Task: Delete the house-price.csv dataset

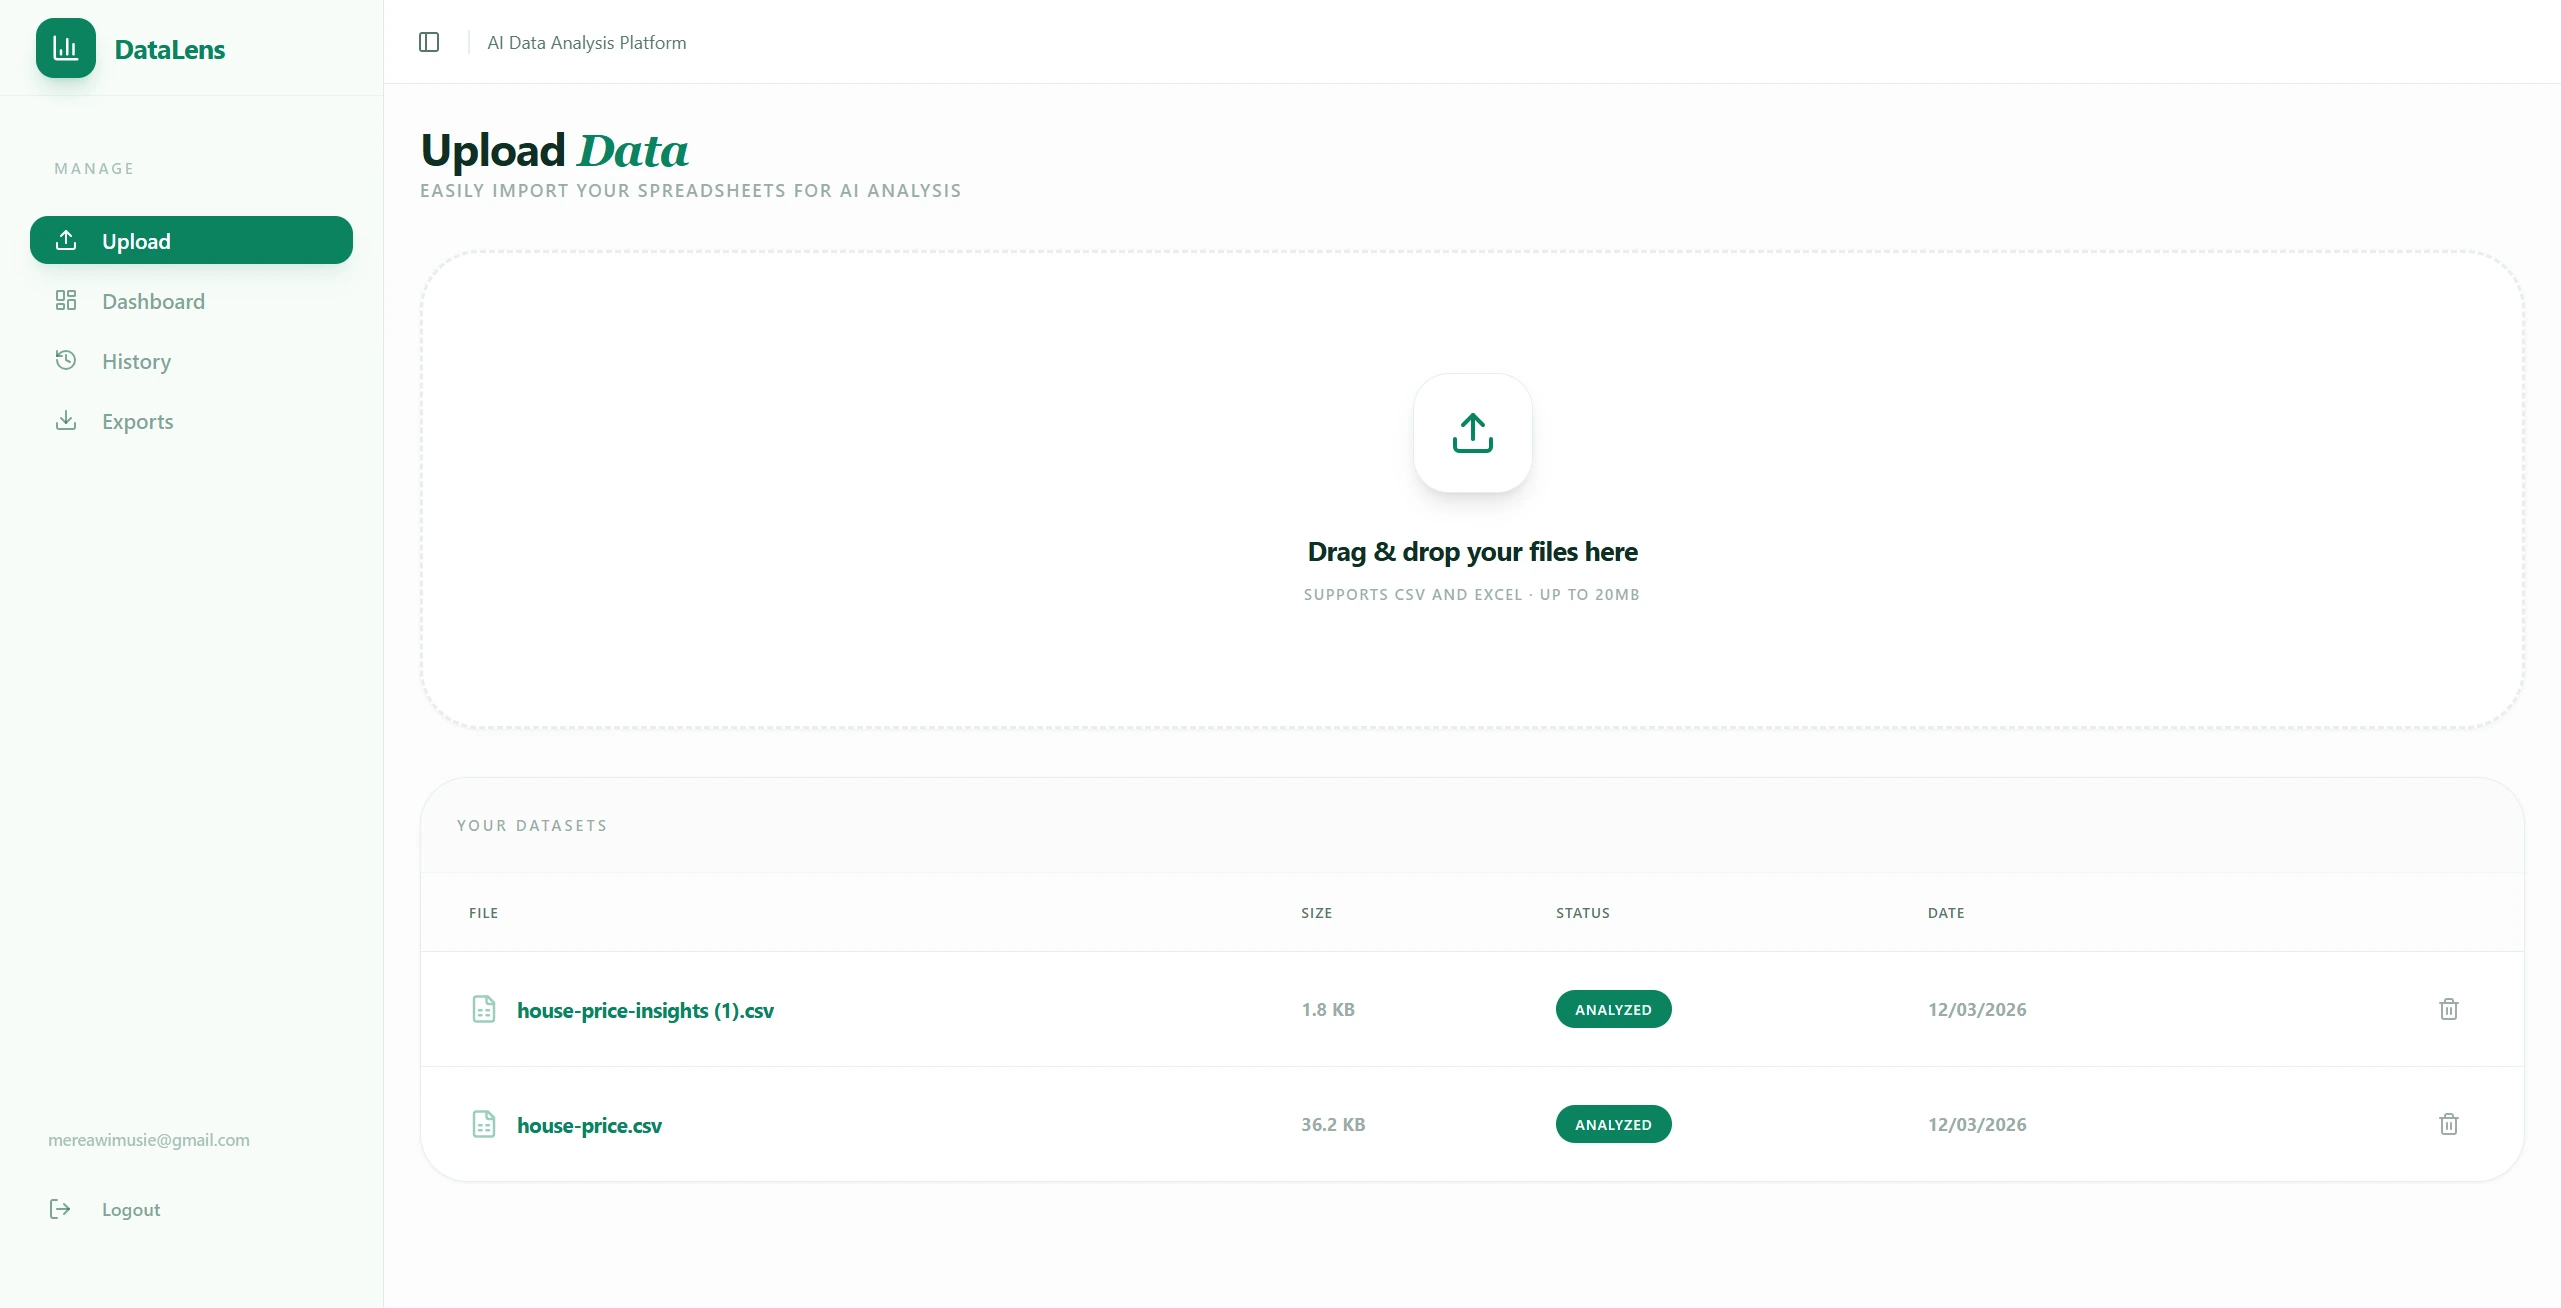Action: pyautogui.click(x=2448, y=1124)
